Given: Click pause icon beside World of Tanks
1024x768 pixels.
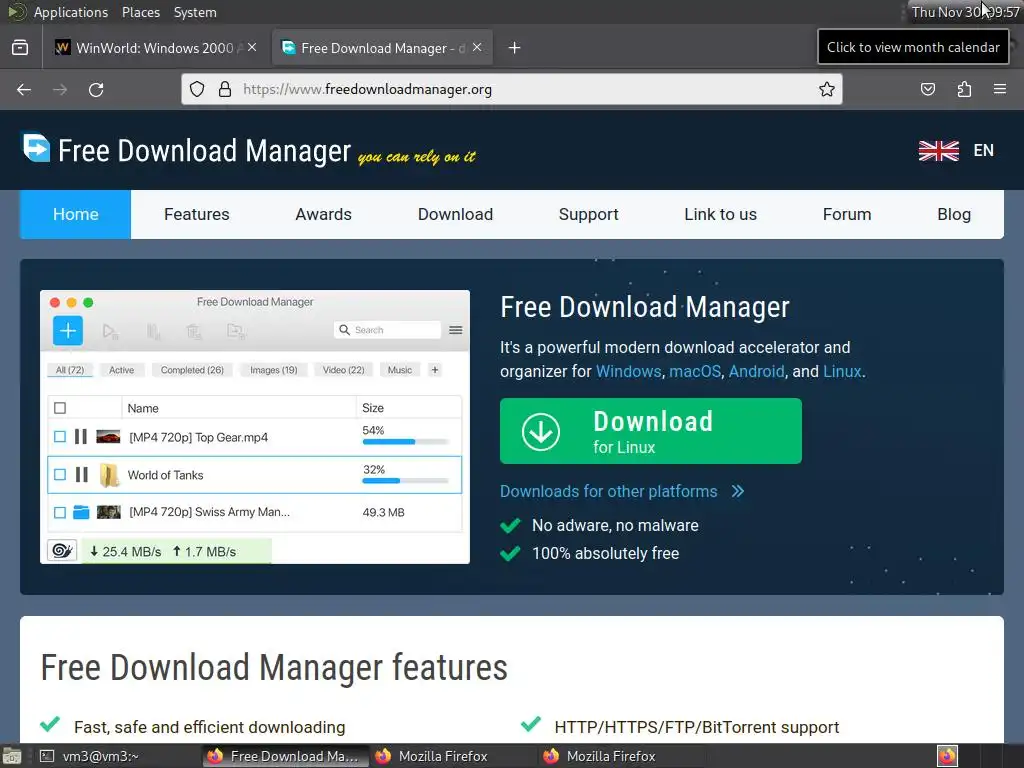Looking at the screenshot, I should (81, 474).
